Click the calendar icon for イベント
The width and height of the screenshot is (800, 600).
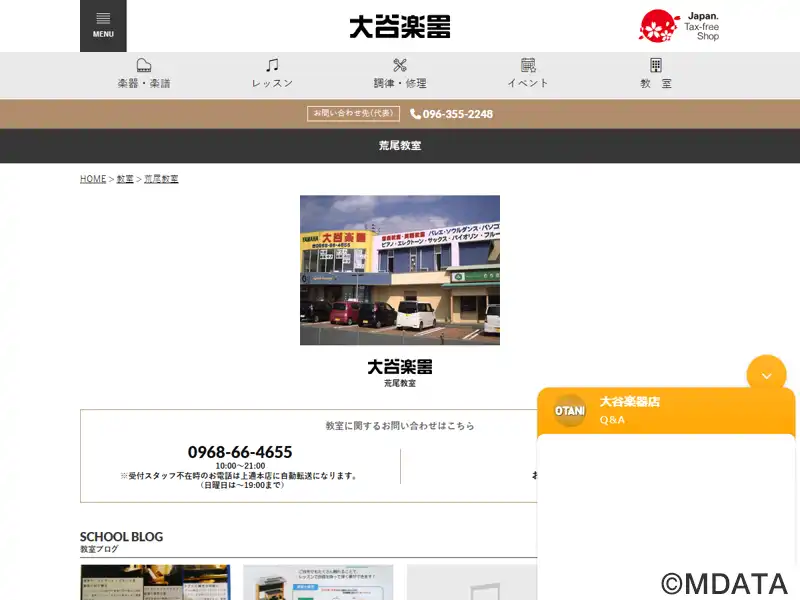[528, 65]
